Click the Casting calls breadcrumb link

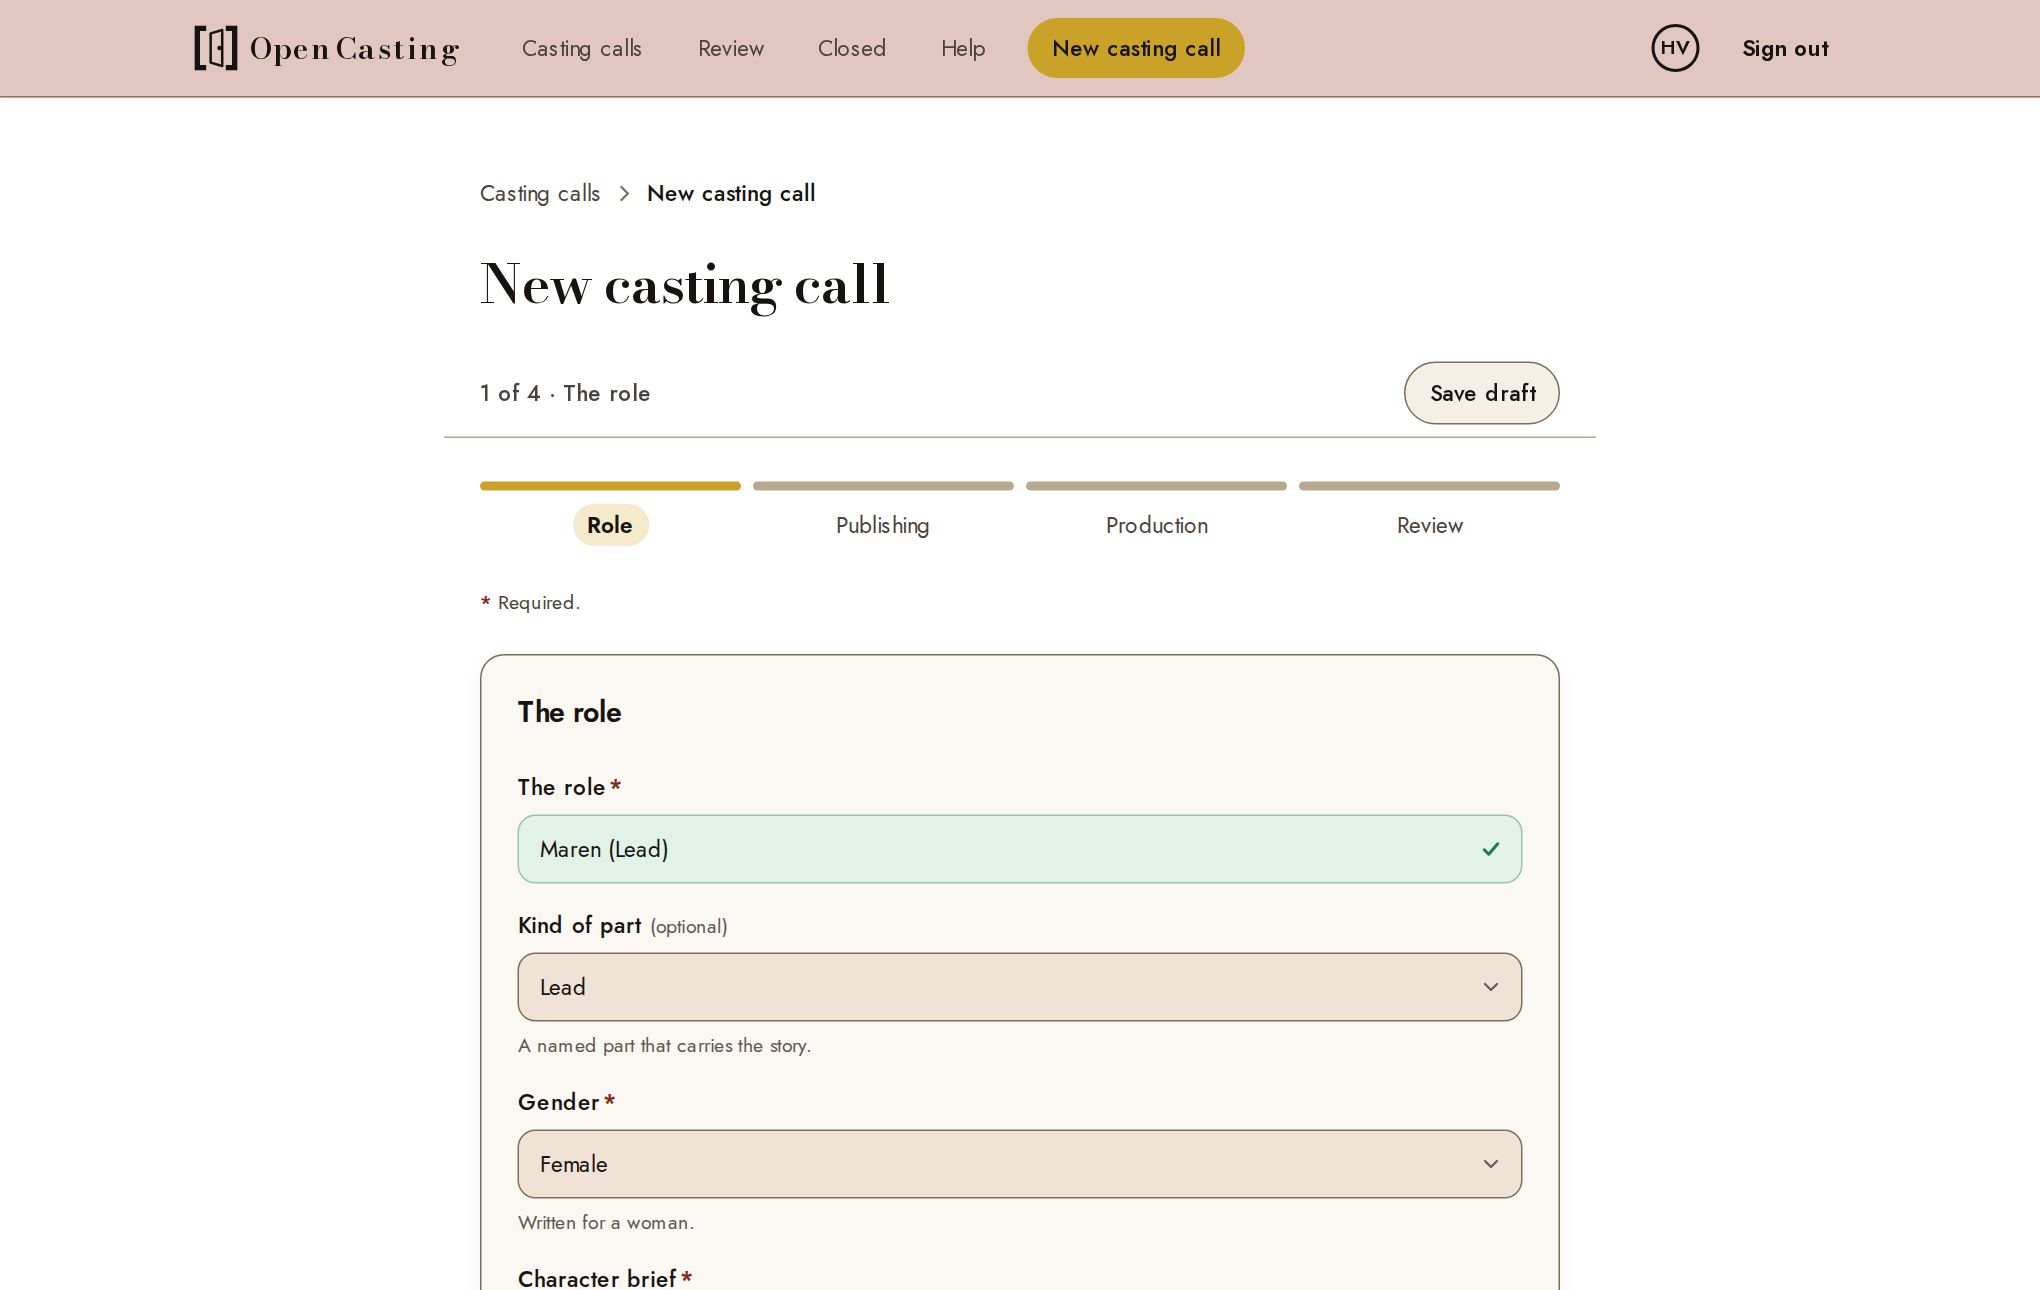540,194
